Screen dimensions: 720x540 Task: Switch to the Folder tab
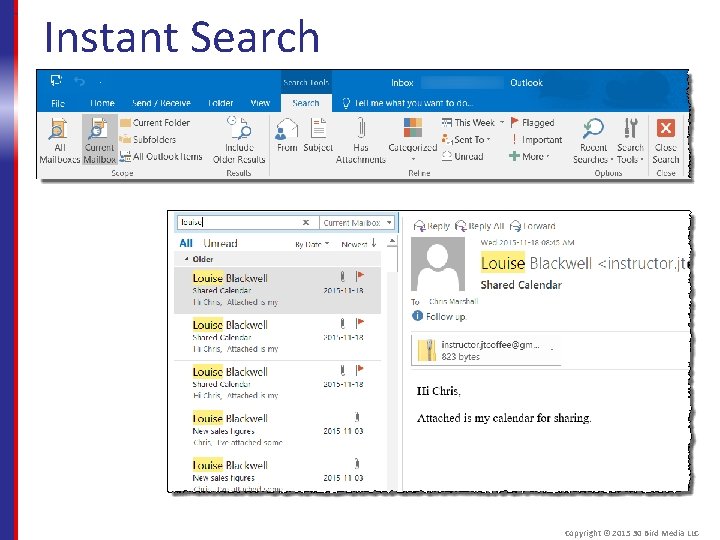click(220, 103)
